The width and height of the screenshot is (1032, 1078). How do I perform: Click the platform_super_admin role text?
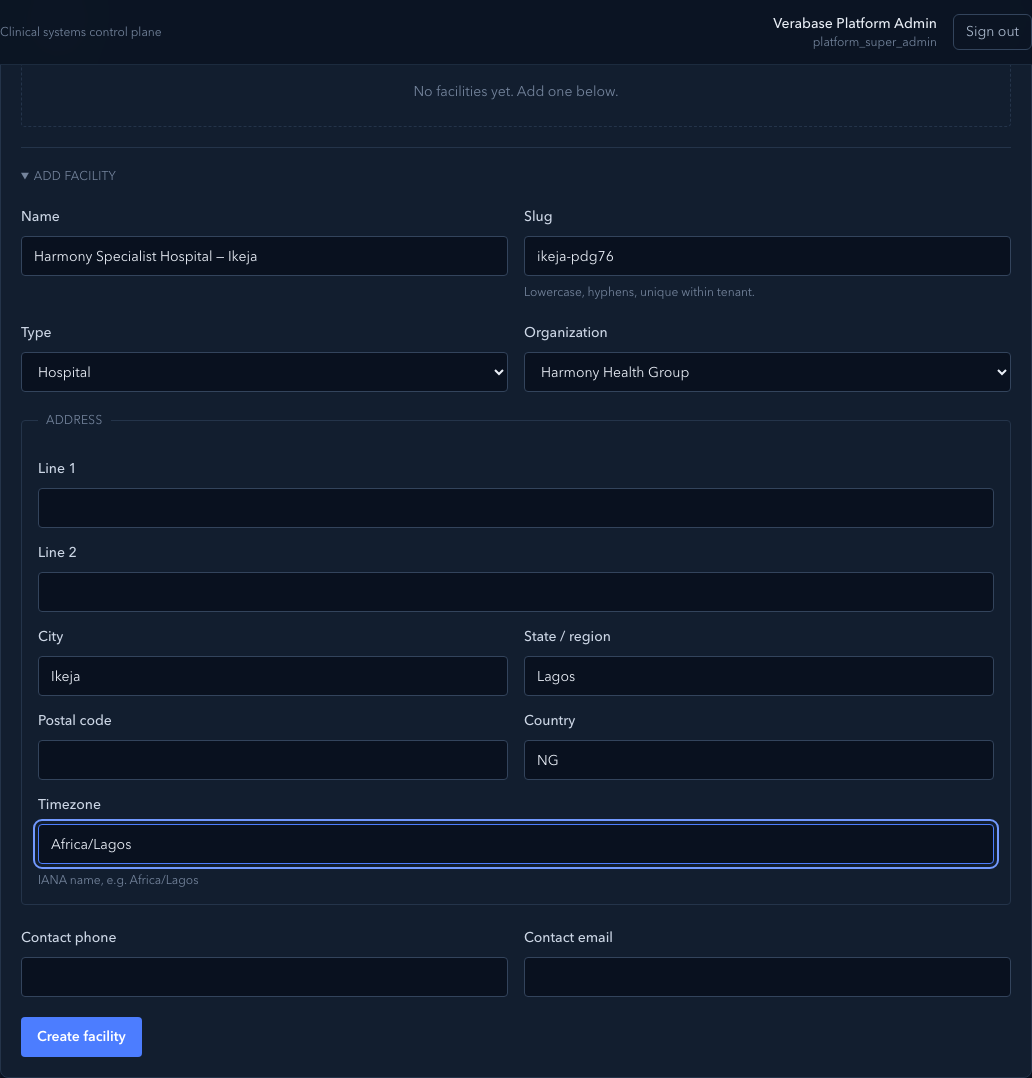coord(875,43)
